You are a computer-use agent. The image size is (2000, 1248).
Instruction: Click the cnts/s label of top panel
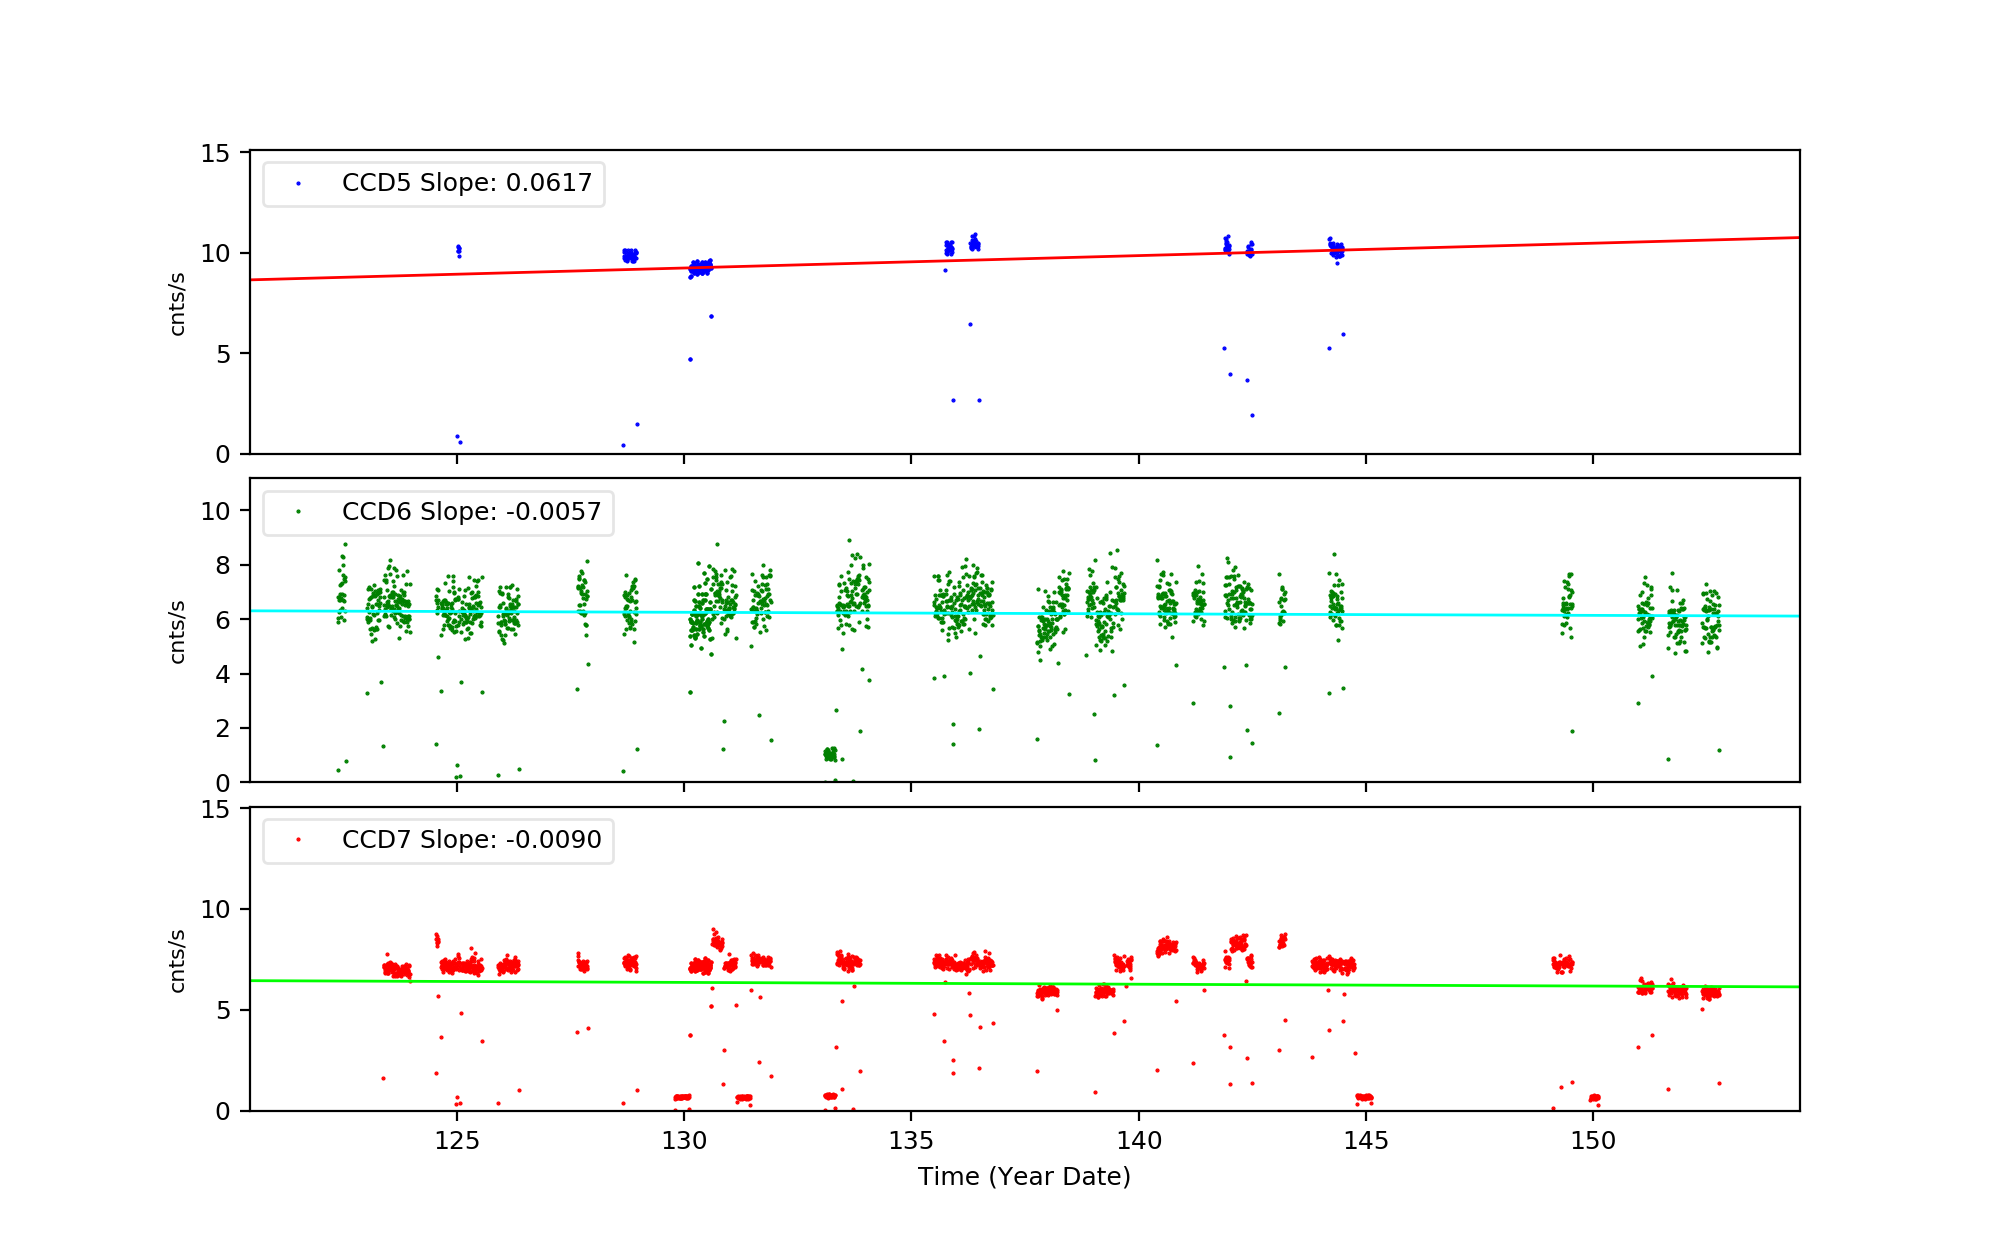(x=178, y=304)
